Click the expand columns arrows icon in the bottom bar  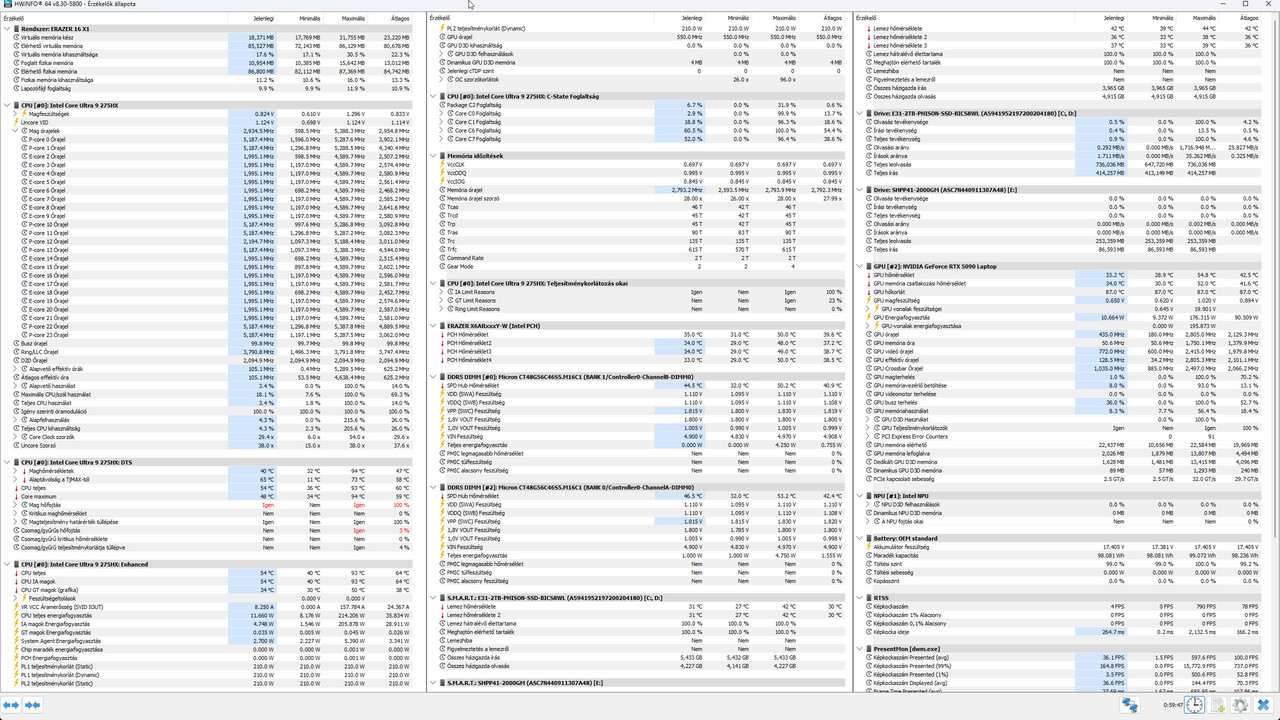(x=10, y=705)
